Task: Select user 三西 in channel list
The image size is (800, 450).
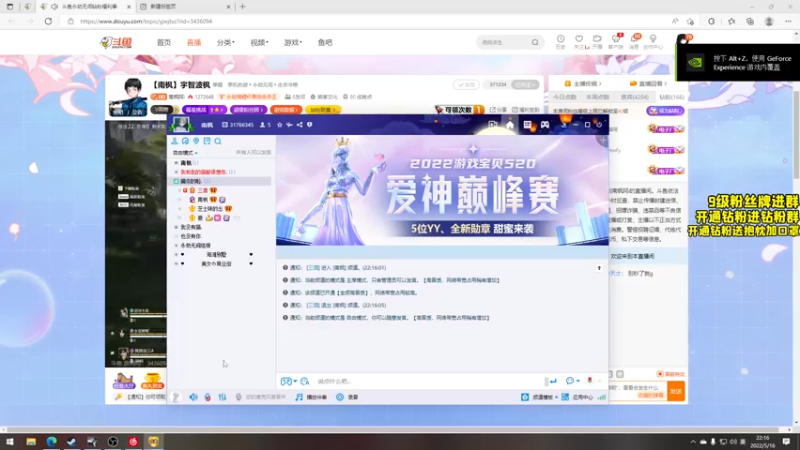Action: pyautogui.click(x=203, y=190)
